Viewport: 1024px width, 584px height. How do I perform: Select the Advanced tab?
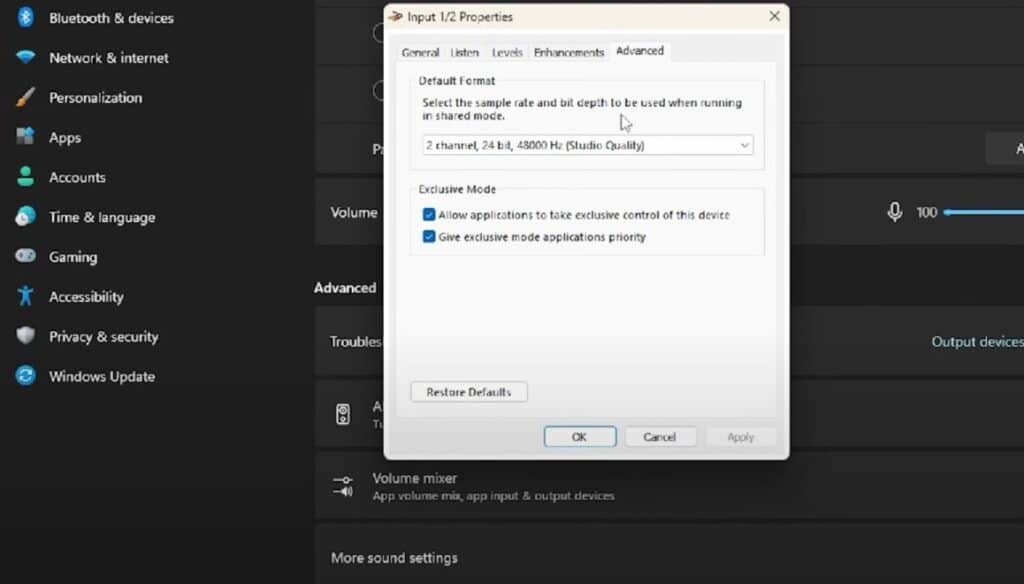pyautogui.click(x=640, y=51)
